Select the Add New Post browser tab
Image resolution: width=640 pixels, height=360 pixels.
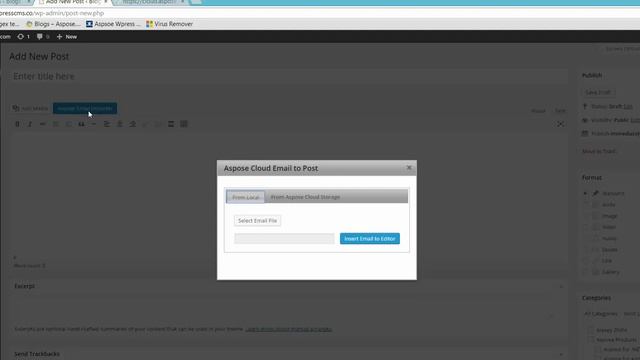[x=73, y=2]
